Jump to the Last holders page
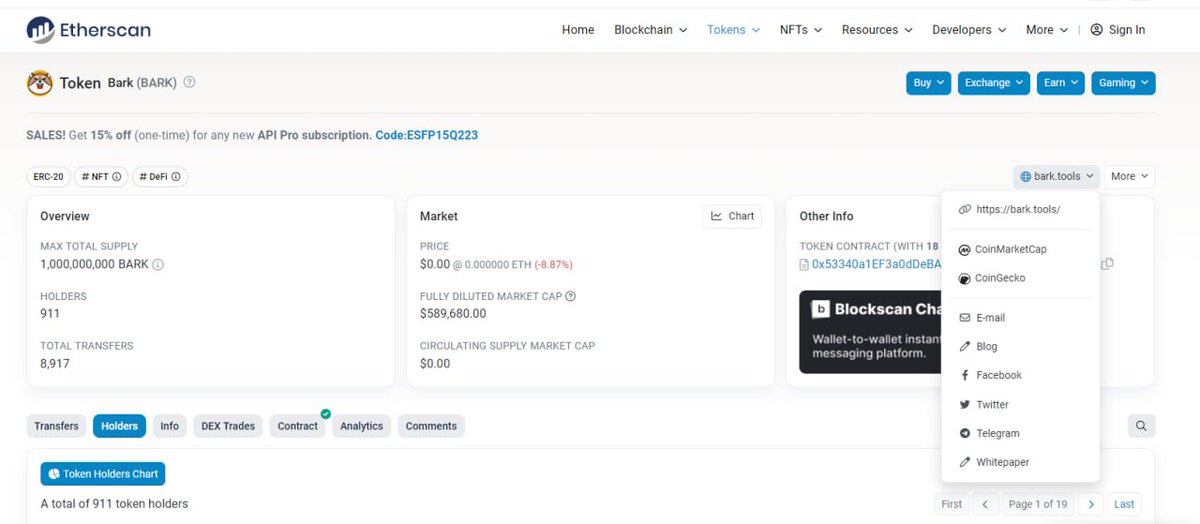This screenshot has width=1200, height=524. tap(1125, 504)
